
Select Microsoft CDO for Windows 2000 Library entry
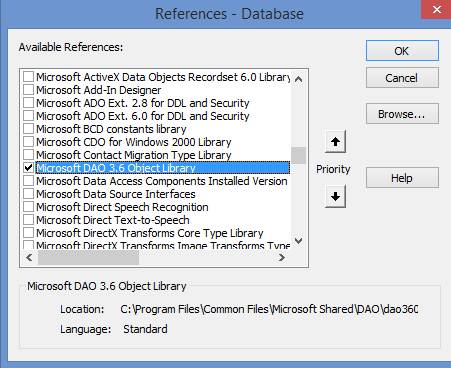point(134,142)
